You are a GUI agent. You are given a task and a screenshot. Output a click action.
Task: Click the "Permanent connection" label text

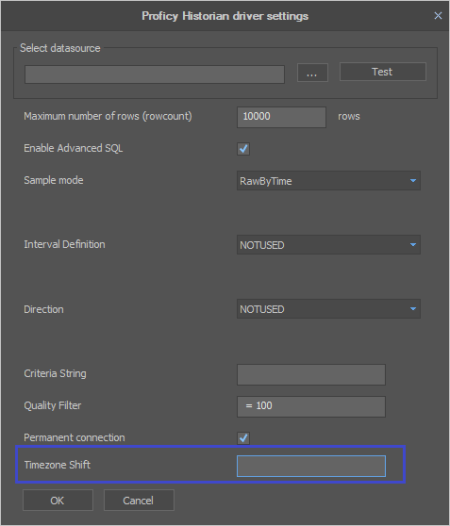[x=74, y=437]
